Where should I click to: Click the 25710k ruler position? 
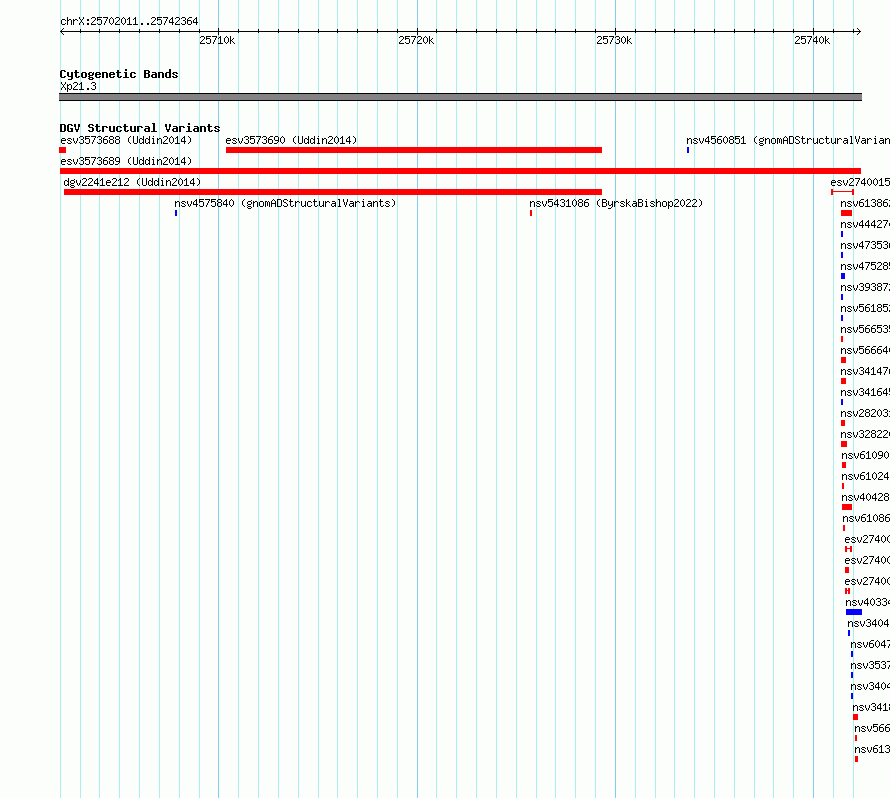click(217, 40)
